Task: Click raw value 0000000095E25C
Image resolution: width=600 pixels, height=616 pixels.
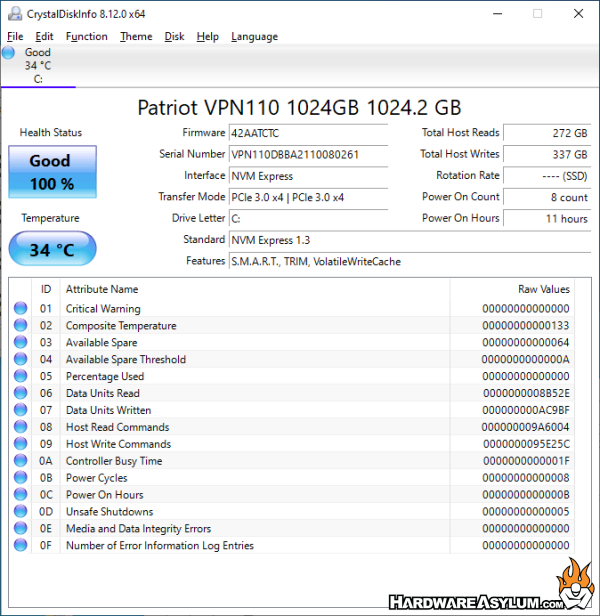Action: tap(526, 444)
